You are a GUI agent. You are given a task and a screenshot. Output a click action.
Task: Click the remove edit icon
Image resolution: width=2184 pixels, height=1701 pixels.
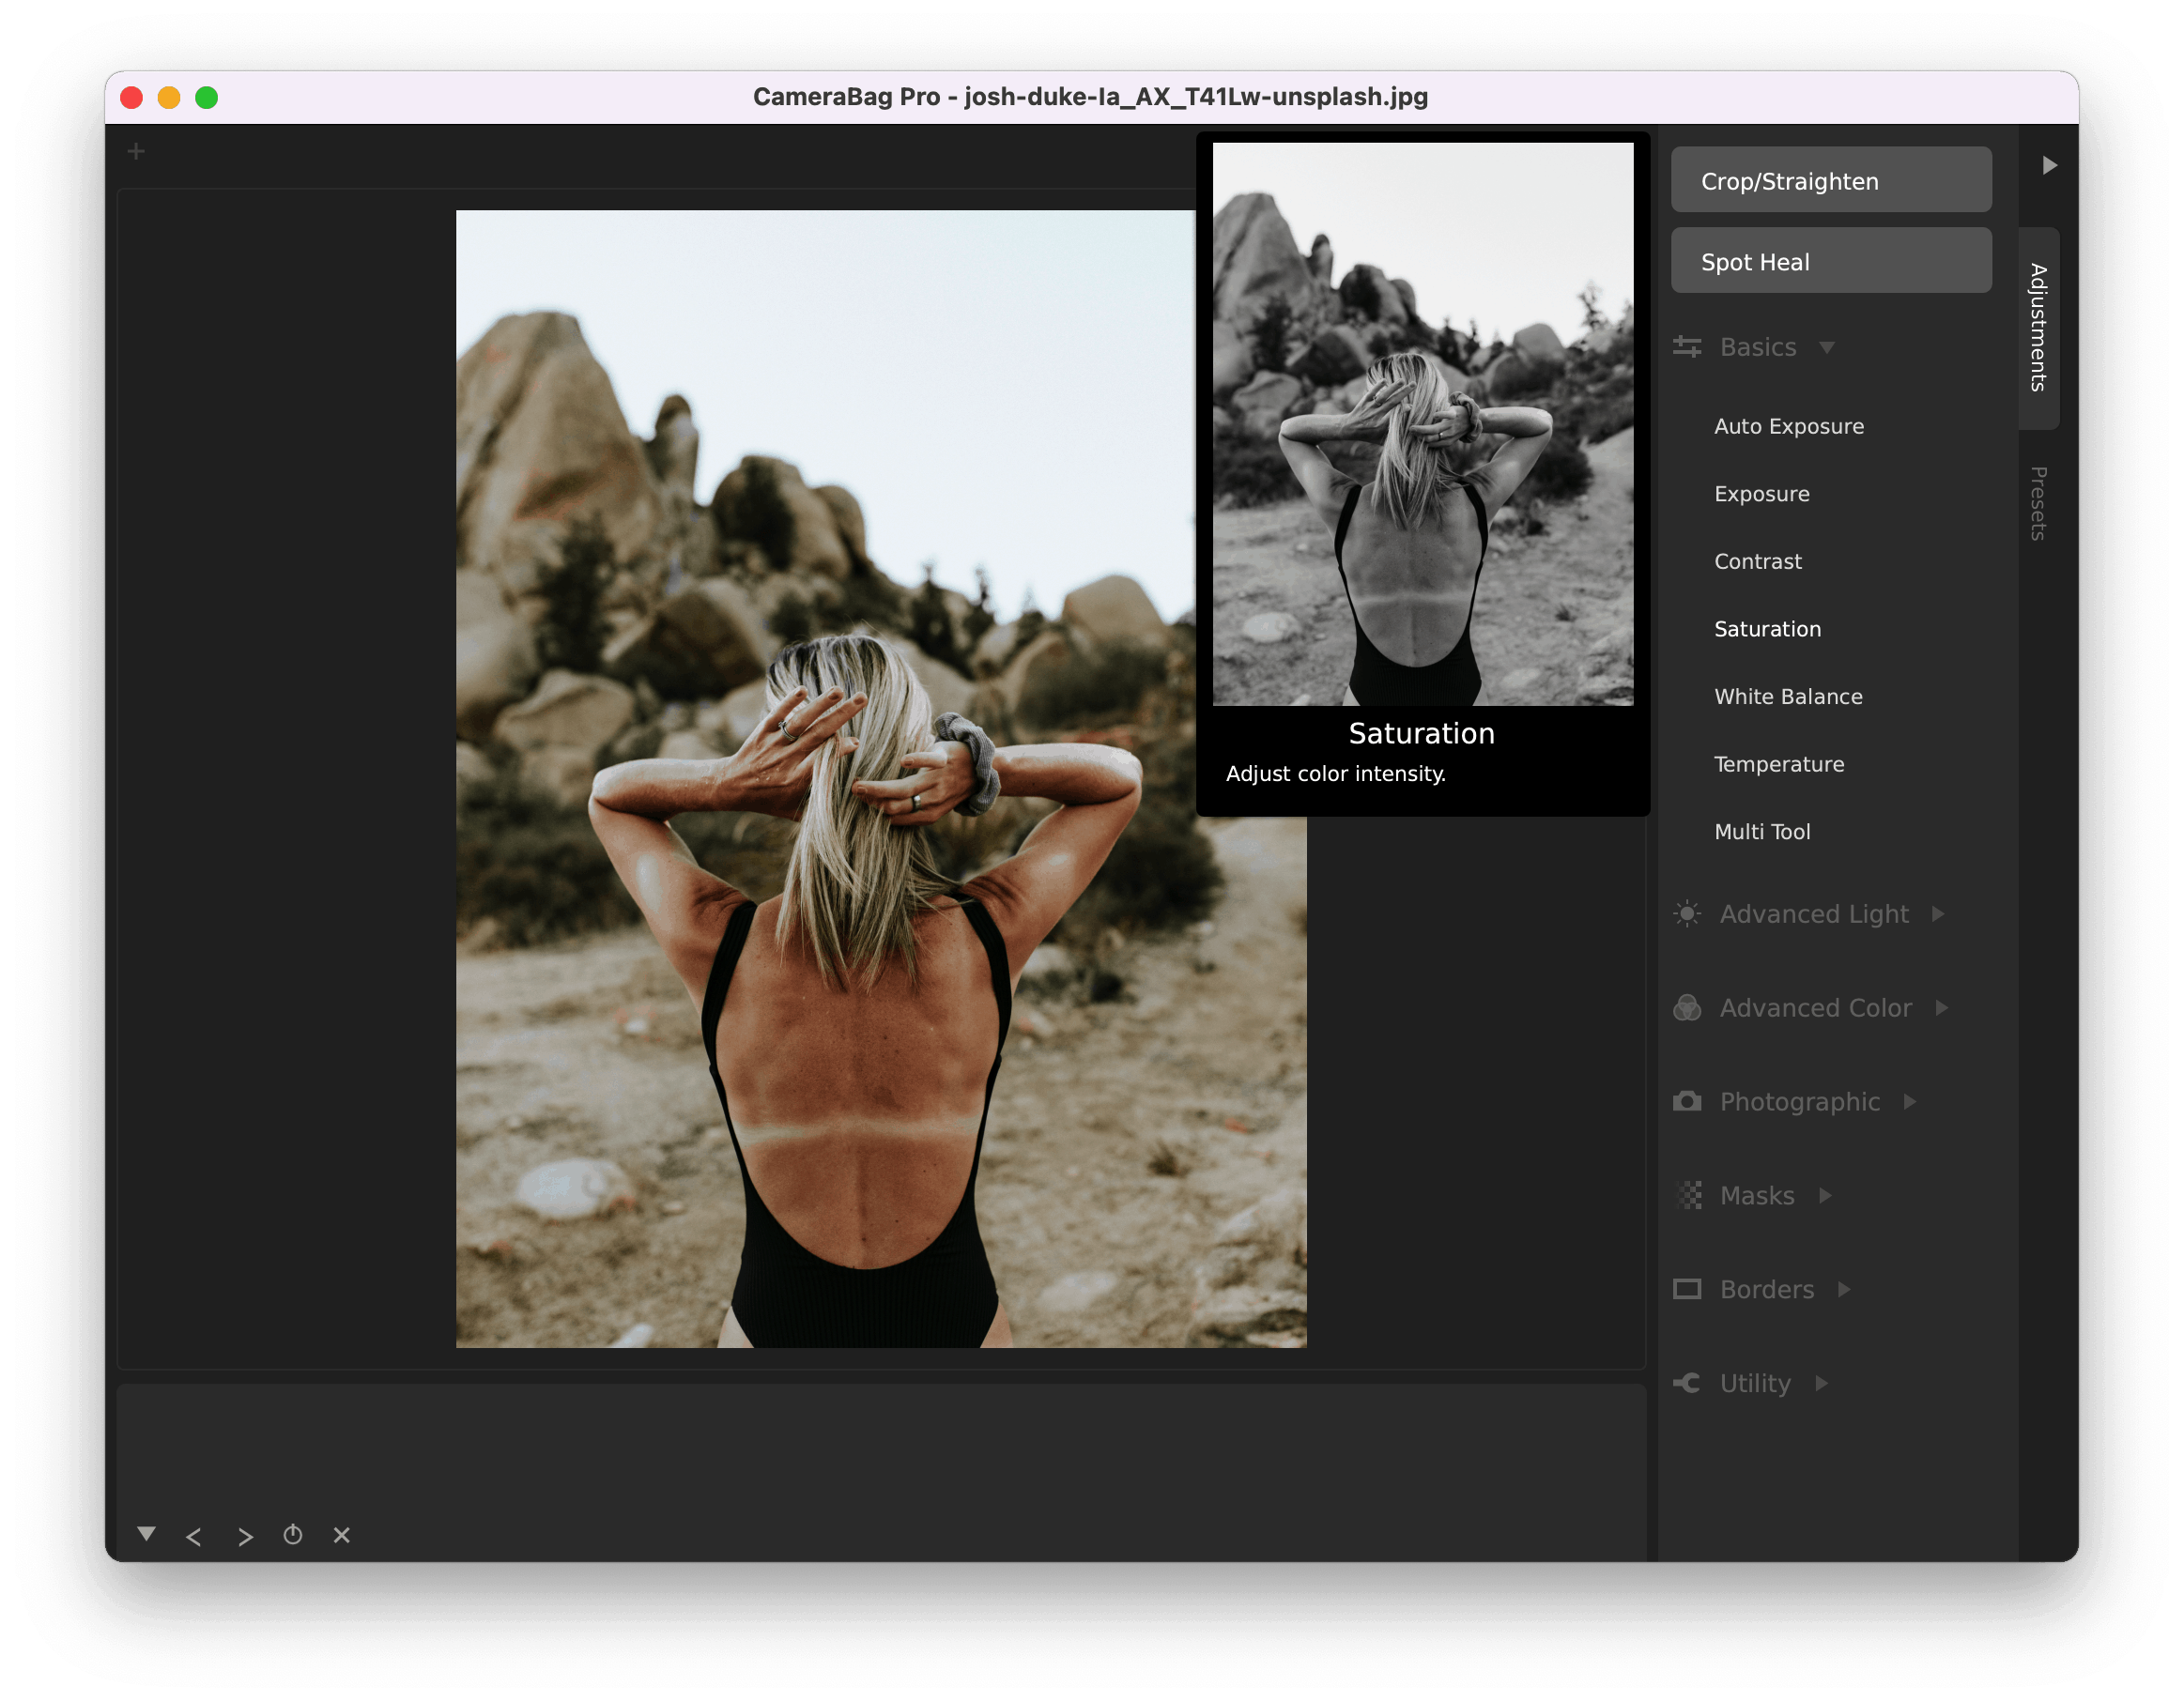pos(342,1535)
